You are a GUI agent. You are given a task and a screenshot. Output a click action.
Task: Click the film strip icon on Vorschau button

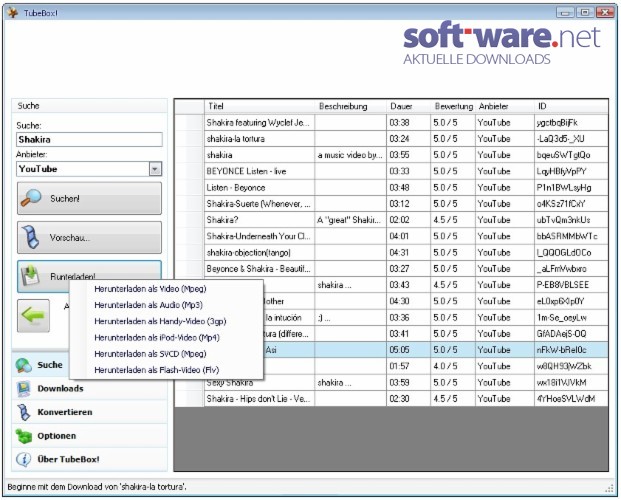point(31,237)
